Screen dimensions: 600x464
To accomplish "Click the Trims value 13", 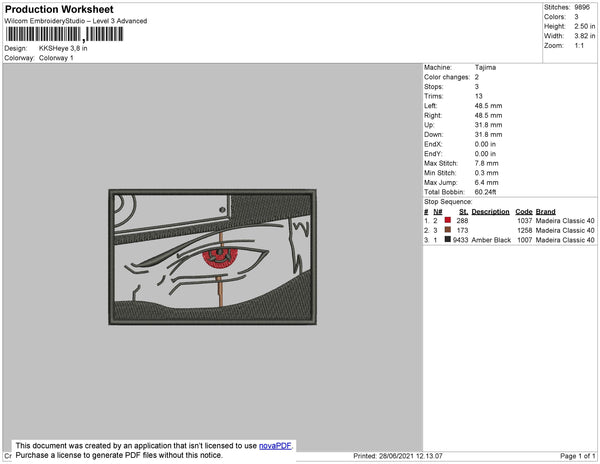I will coord(478,96).
